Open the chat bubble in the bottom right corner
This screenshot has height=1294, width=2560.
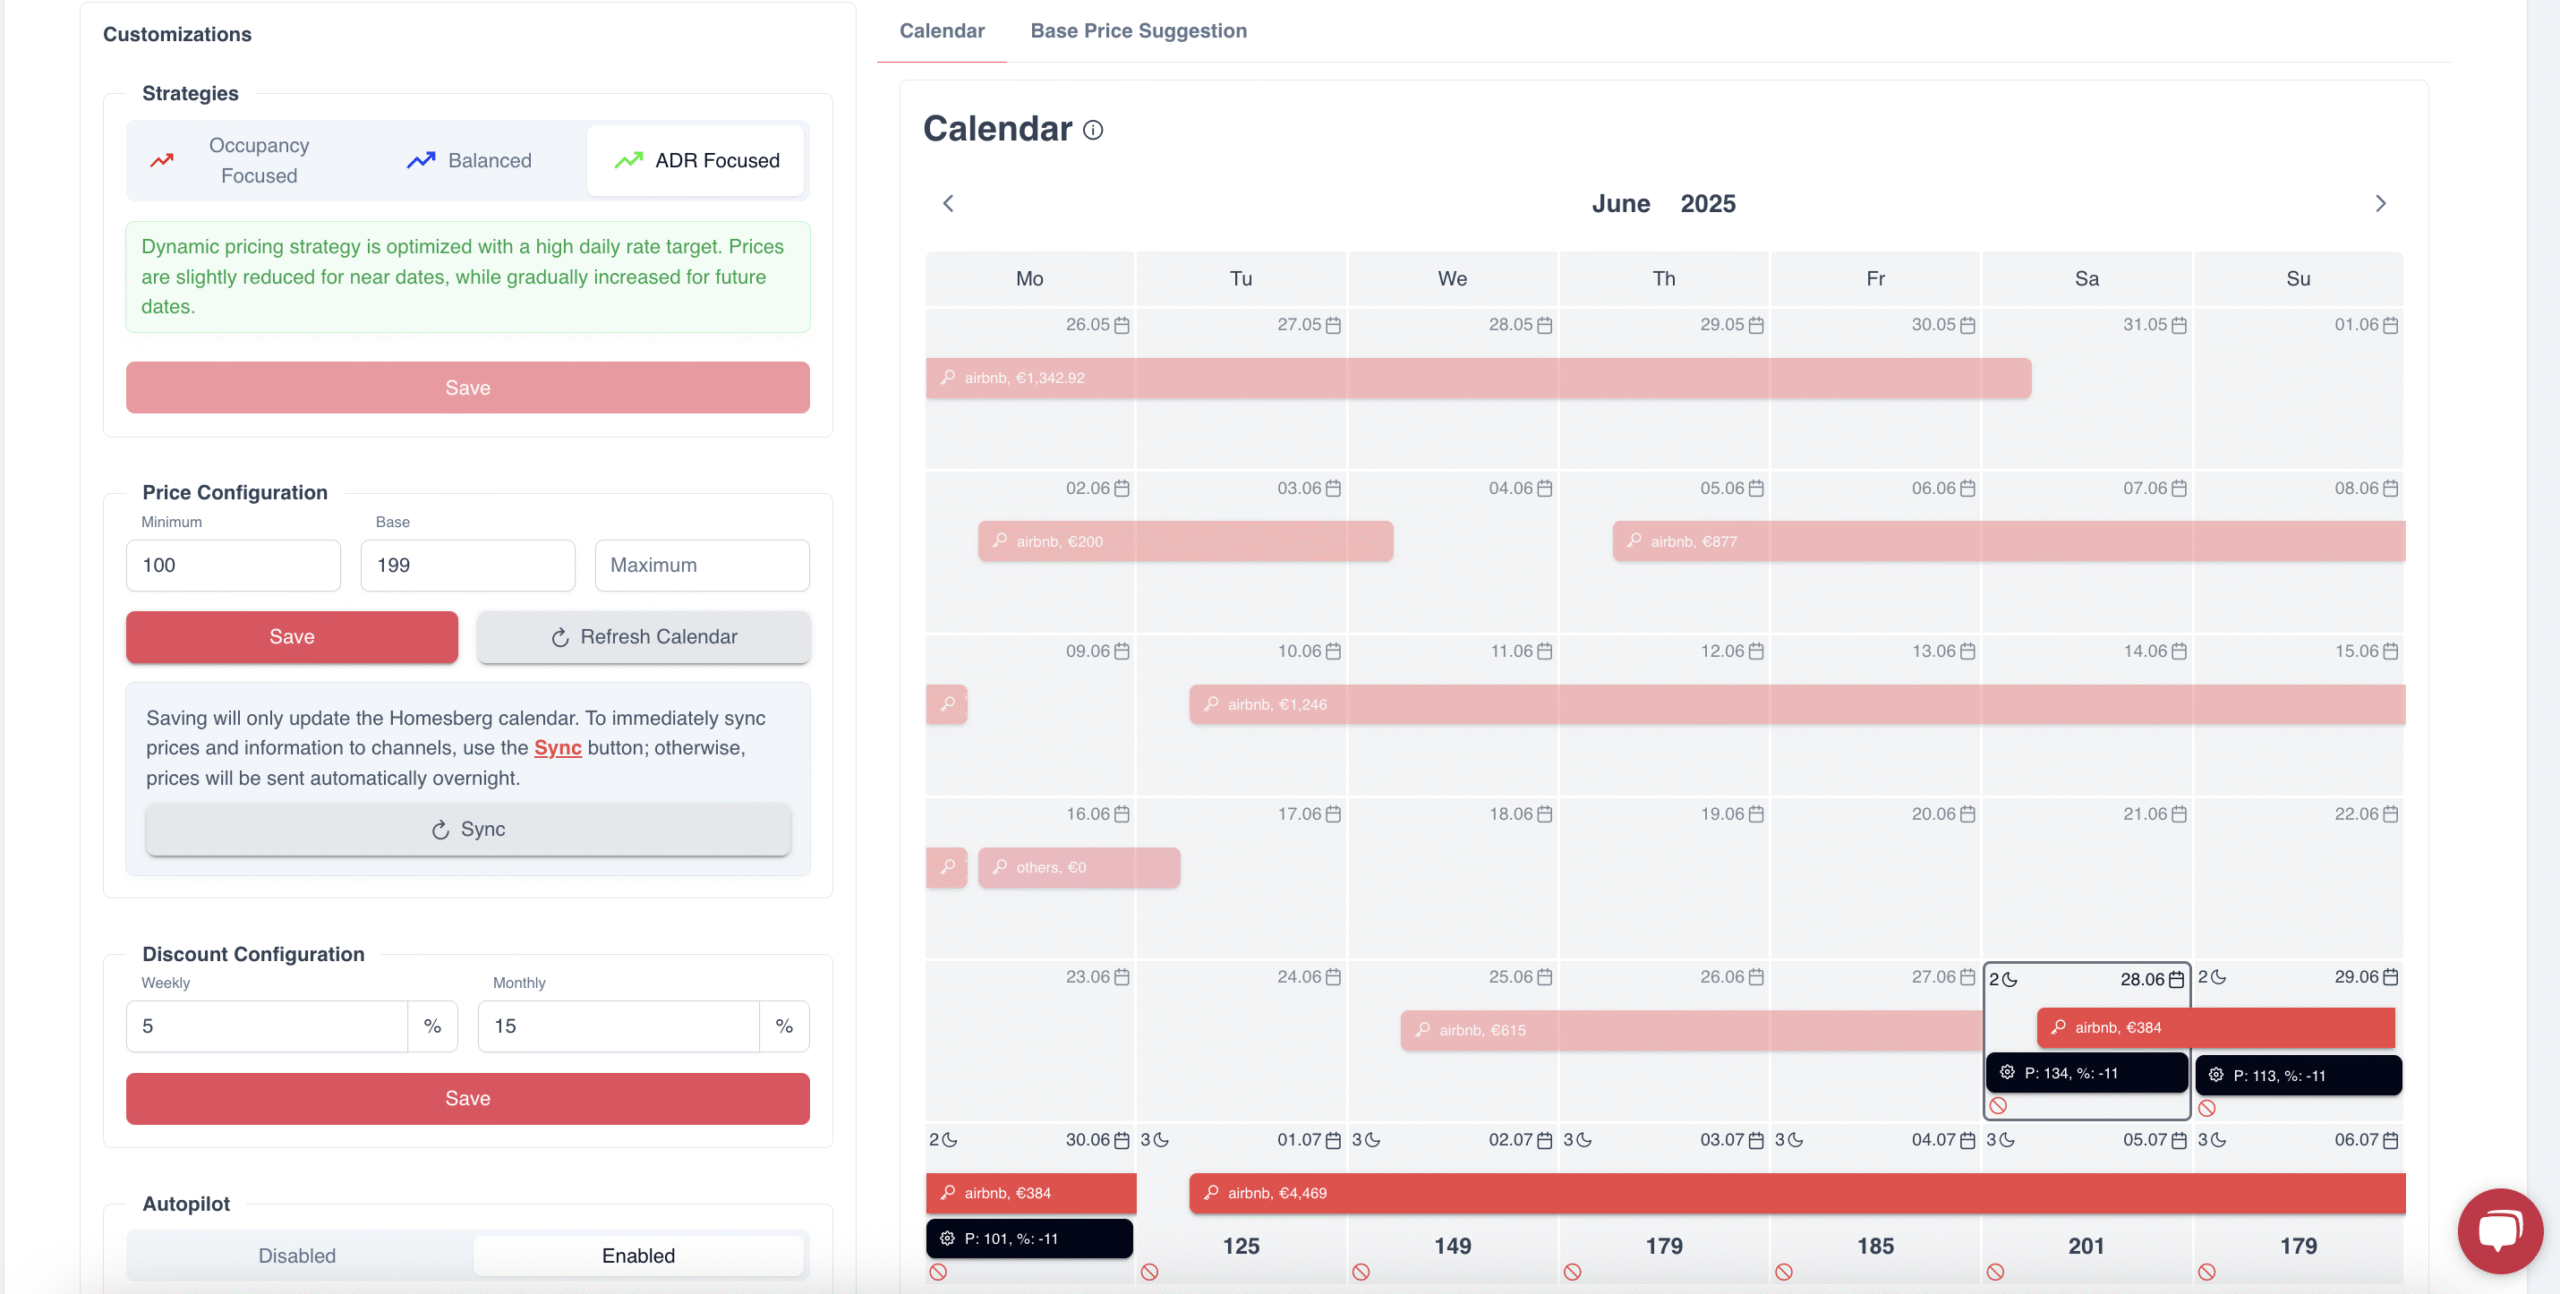(x=2499, y=1230)
